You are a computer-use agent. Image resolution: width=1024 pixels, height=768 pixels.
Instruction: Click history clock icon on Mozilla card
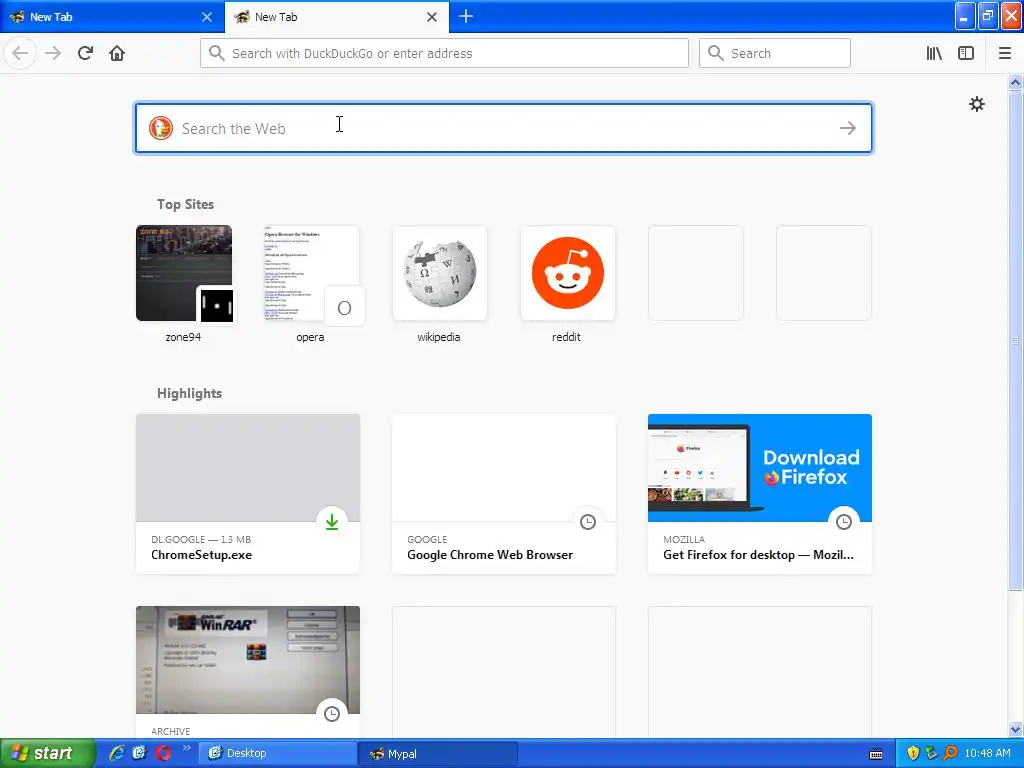coord(844,522)
